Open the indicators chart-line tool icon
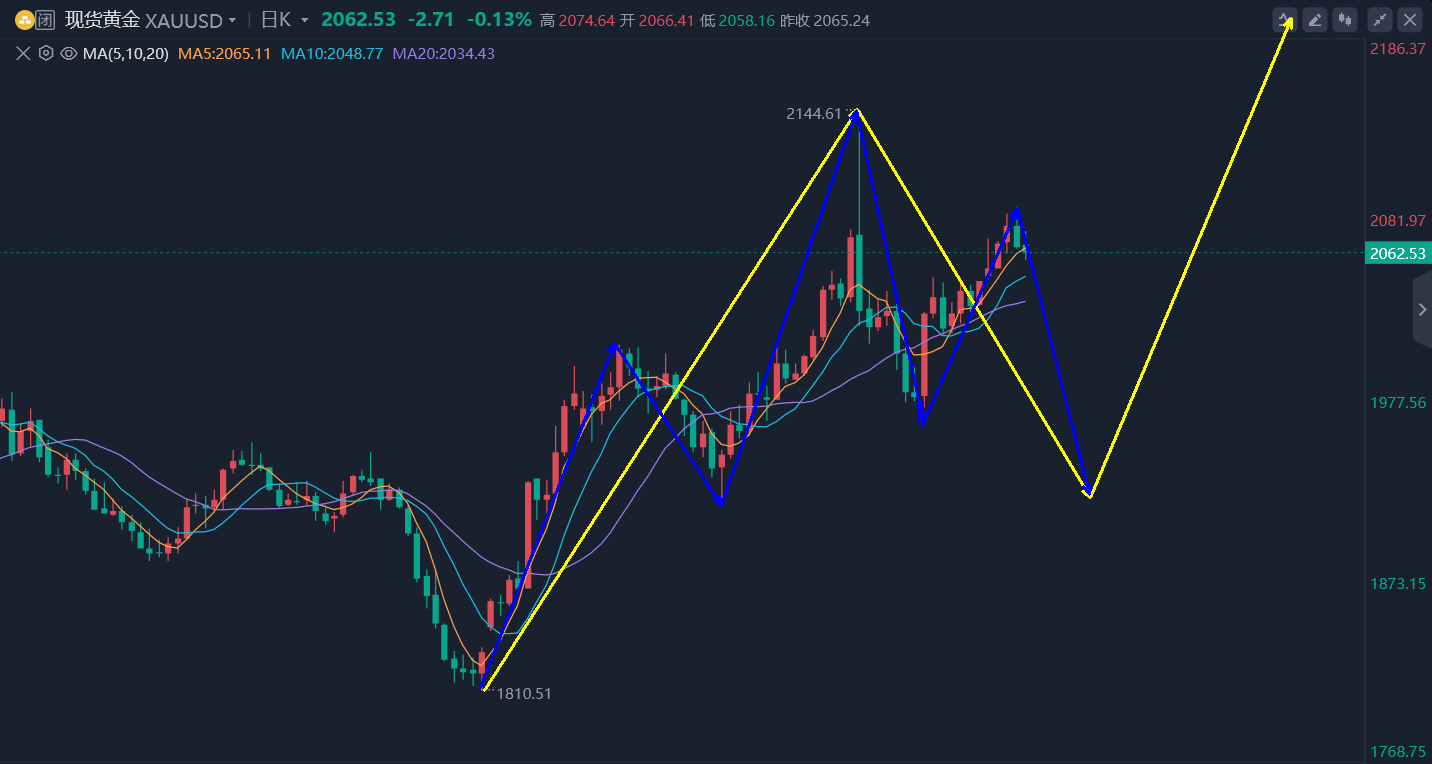Image resolution: width=1432 pixels, height=764 pixels. click(x=1285, y=19)
